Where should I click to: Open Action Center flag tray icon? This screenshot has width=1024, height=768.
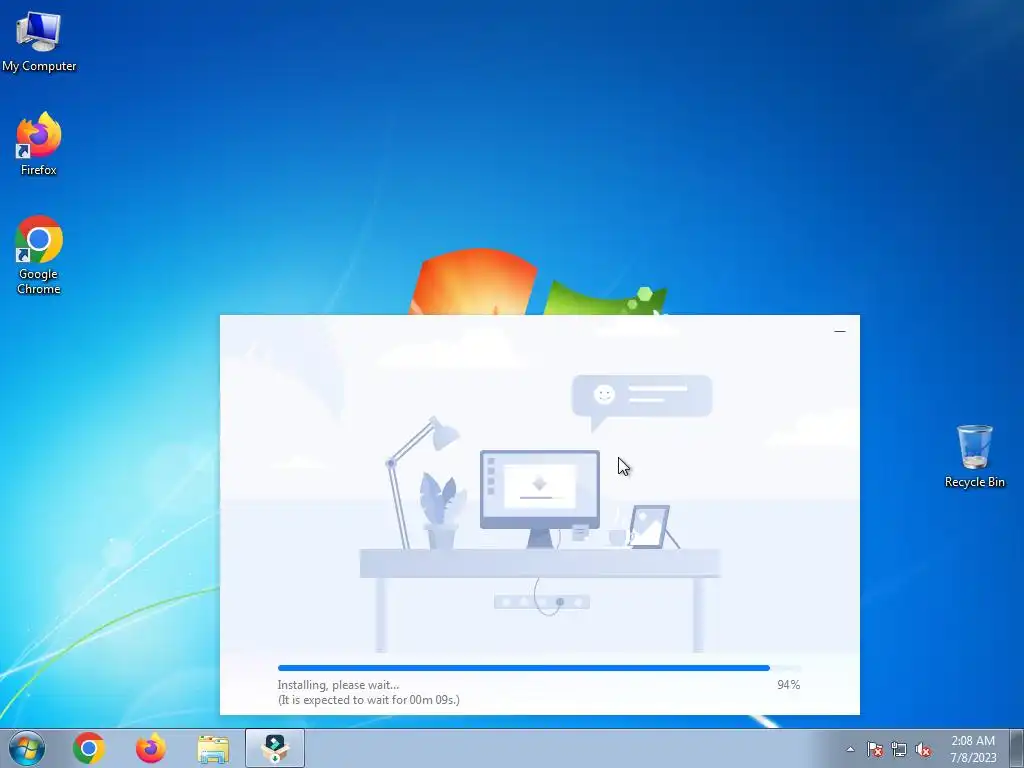coord(874,749)
